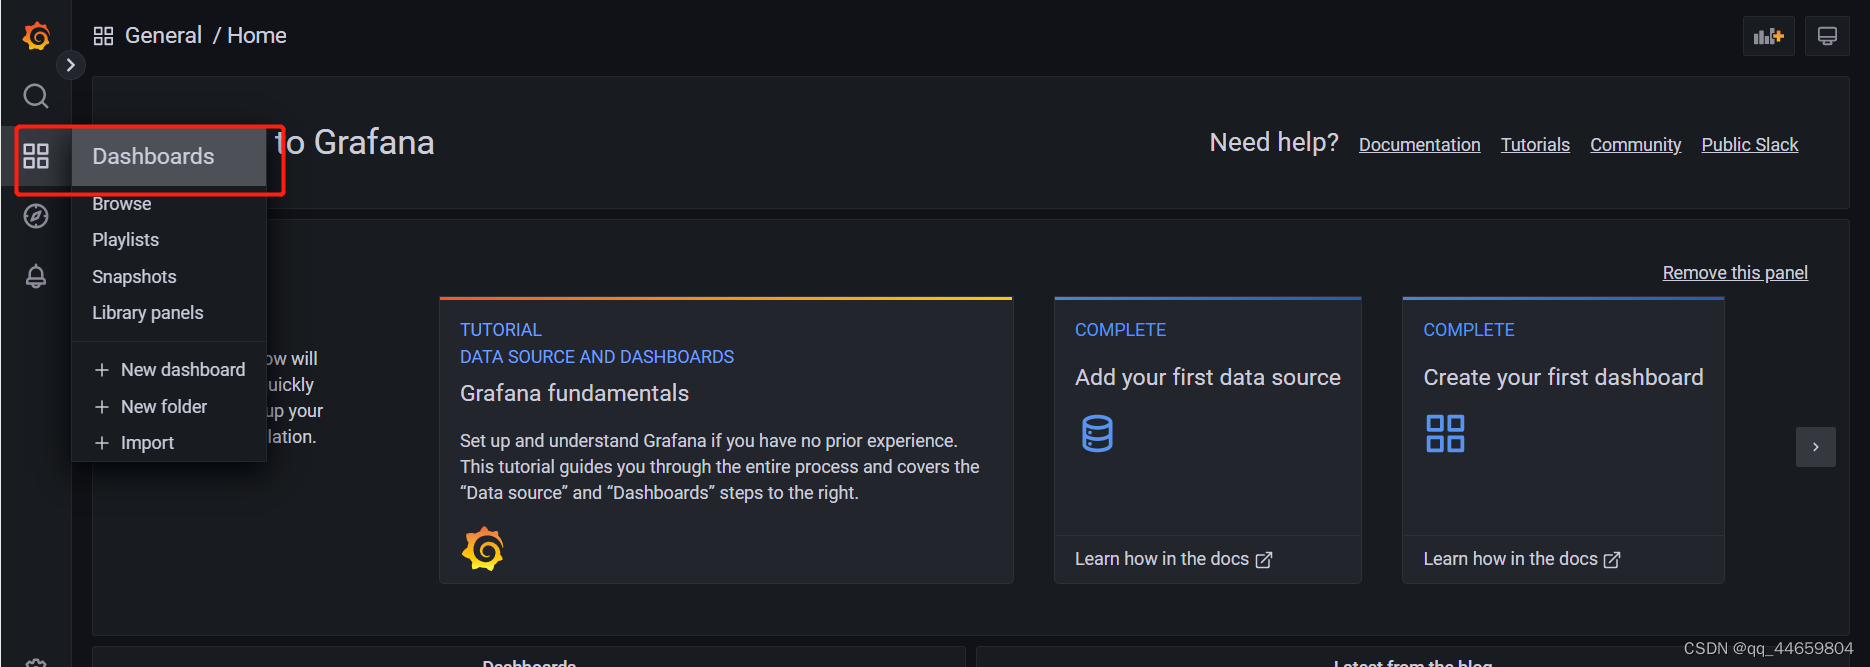Expand the sidebar with the chevron toggle

coord(70,65)
